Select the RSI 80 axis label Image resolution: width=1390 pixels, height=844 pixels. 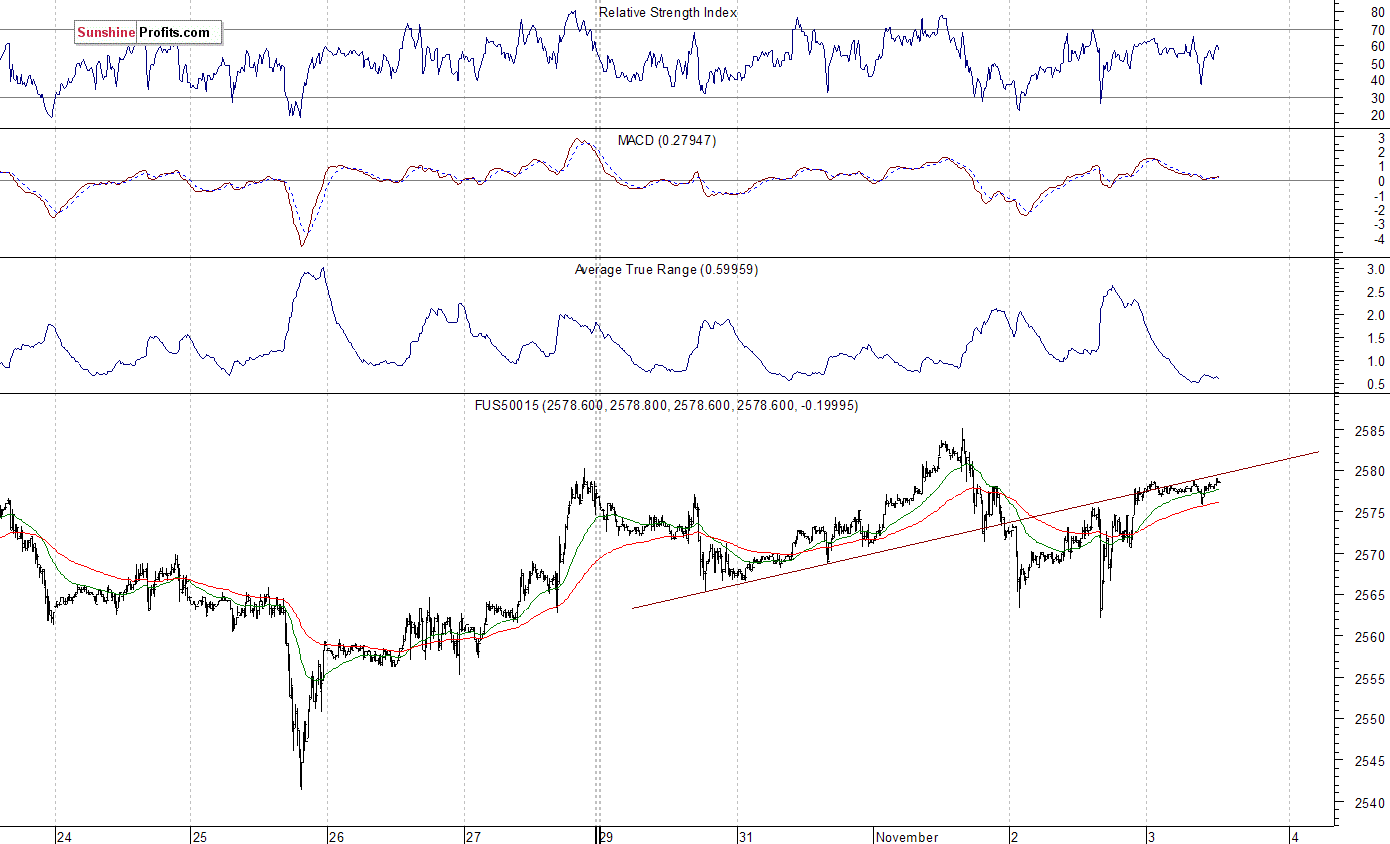[x=1377, y=13]
